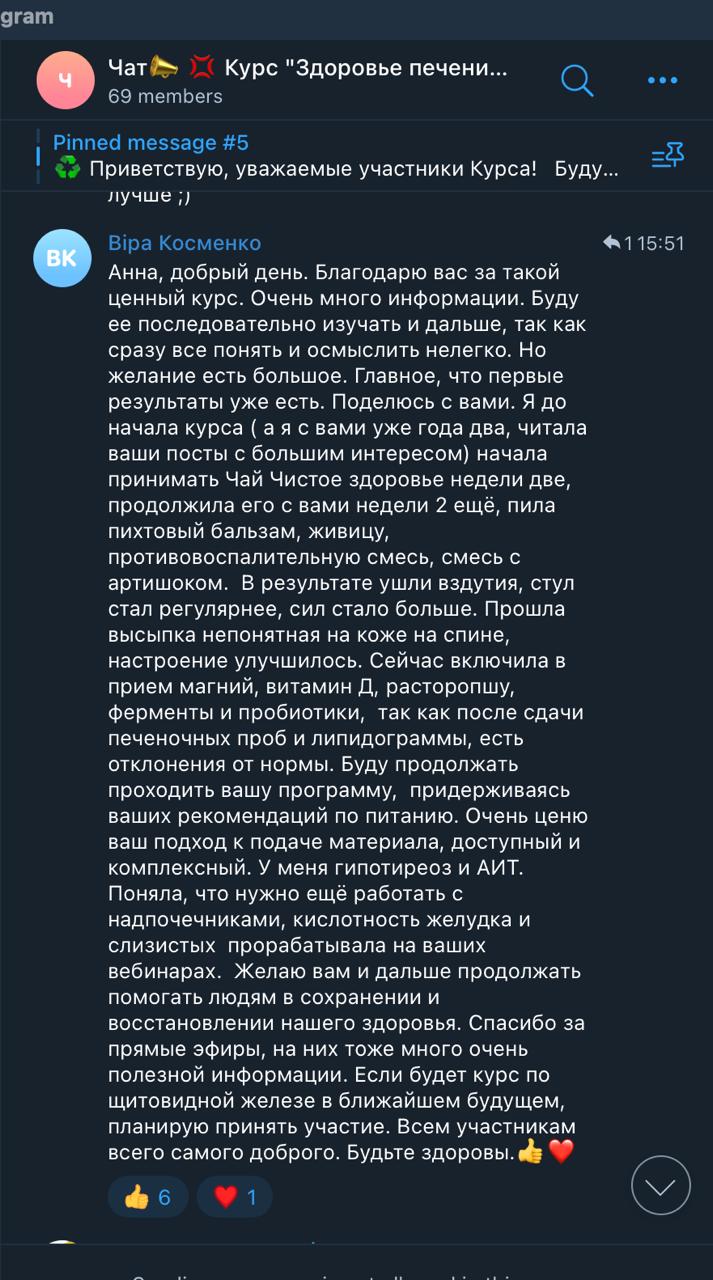Click the recycle emoji in pinned message

click(x=68, y=169)
